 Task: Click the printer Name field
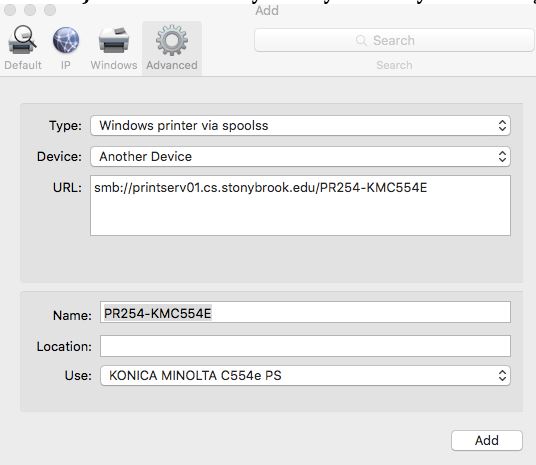(305, 312)
